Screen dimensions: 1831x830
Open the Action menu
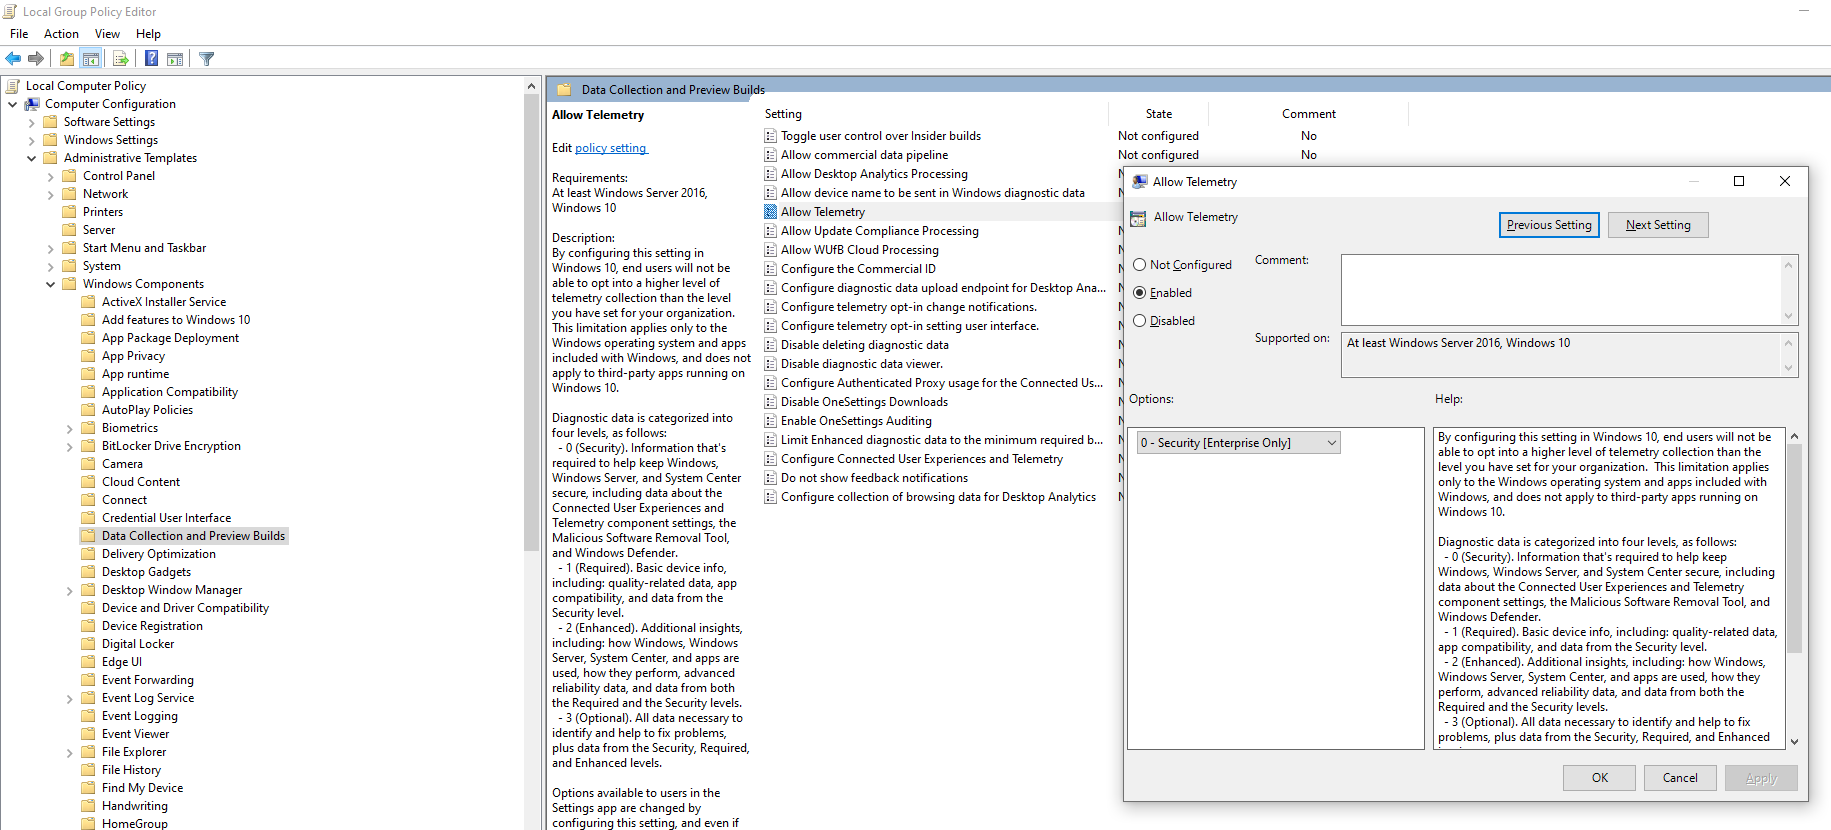pyautogui.click(x=61, y=34)
